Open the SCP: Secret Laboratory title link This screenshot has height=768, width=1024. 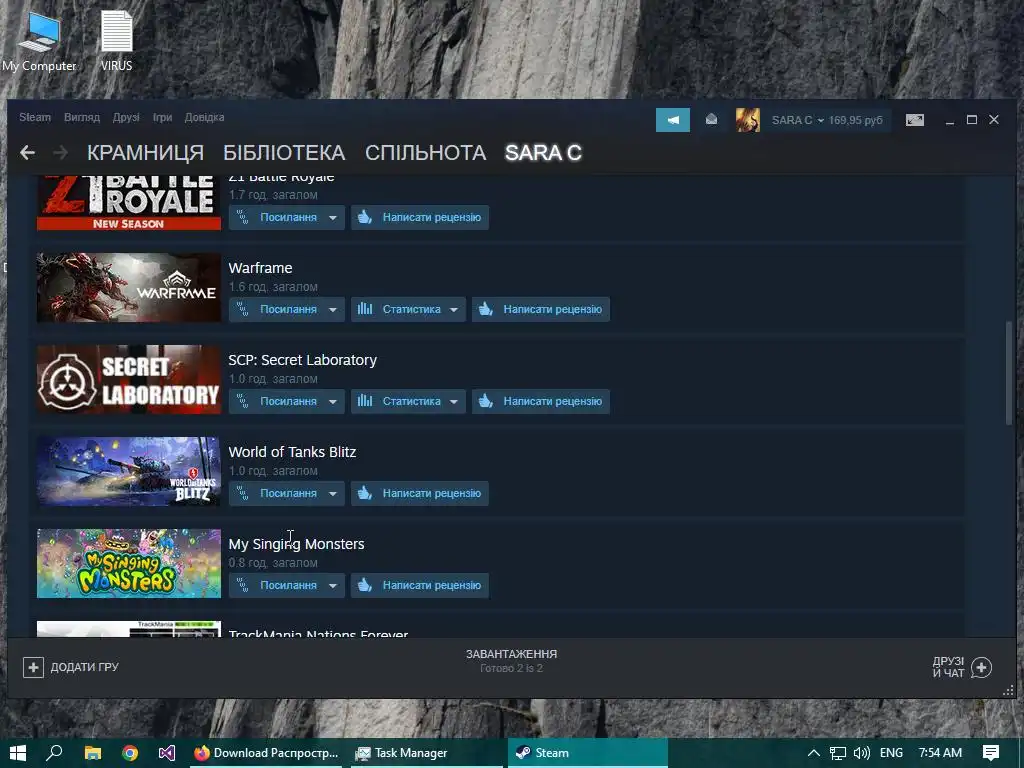[x=302, y=360]
